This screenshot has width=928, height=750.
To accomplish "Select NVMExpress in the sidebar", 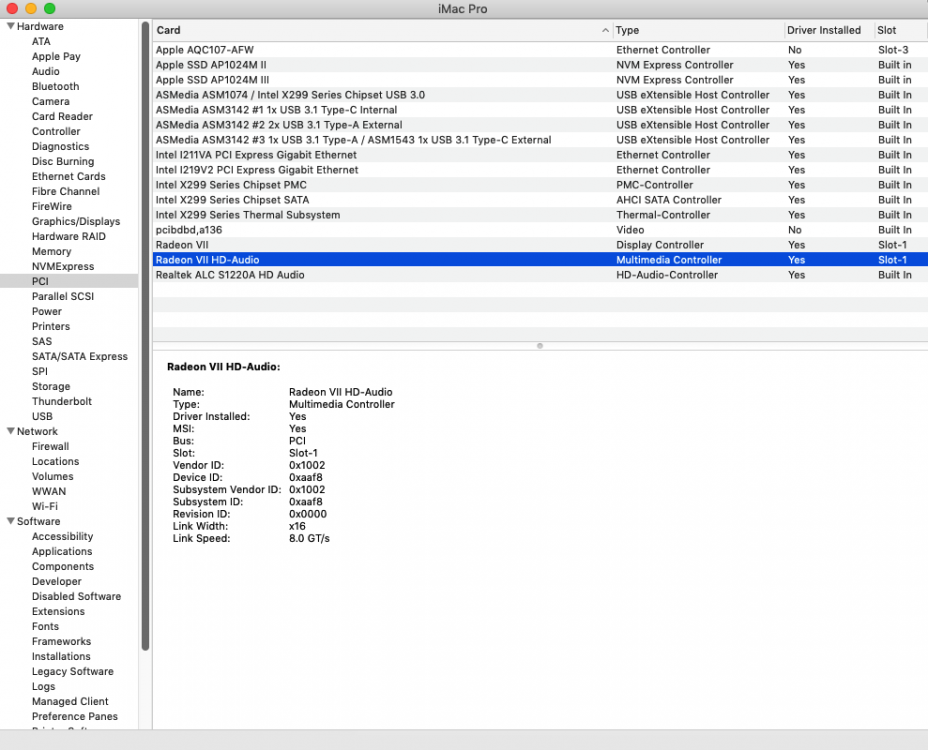I will (x=63, y=266).
